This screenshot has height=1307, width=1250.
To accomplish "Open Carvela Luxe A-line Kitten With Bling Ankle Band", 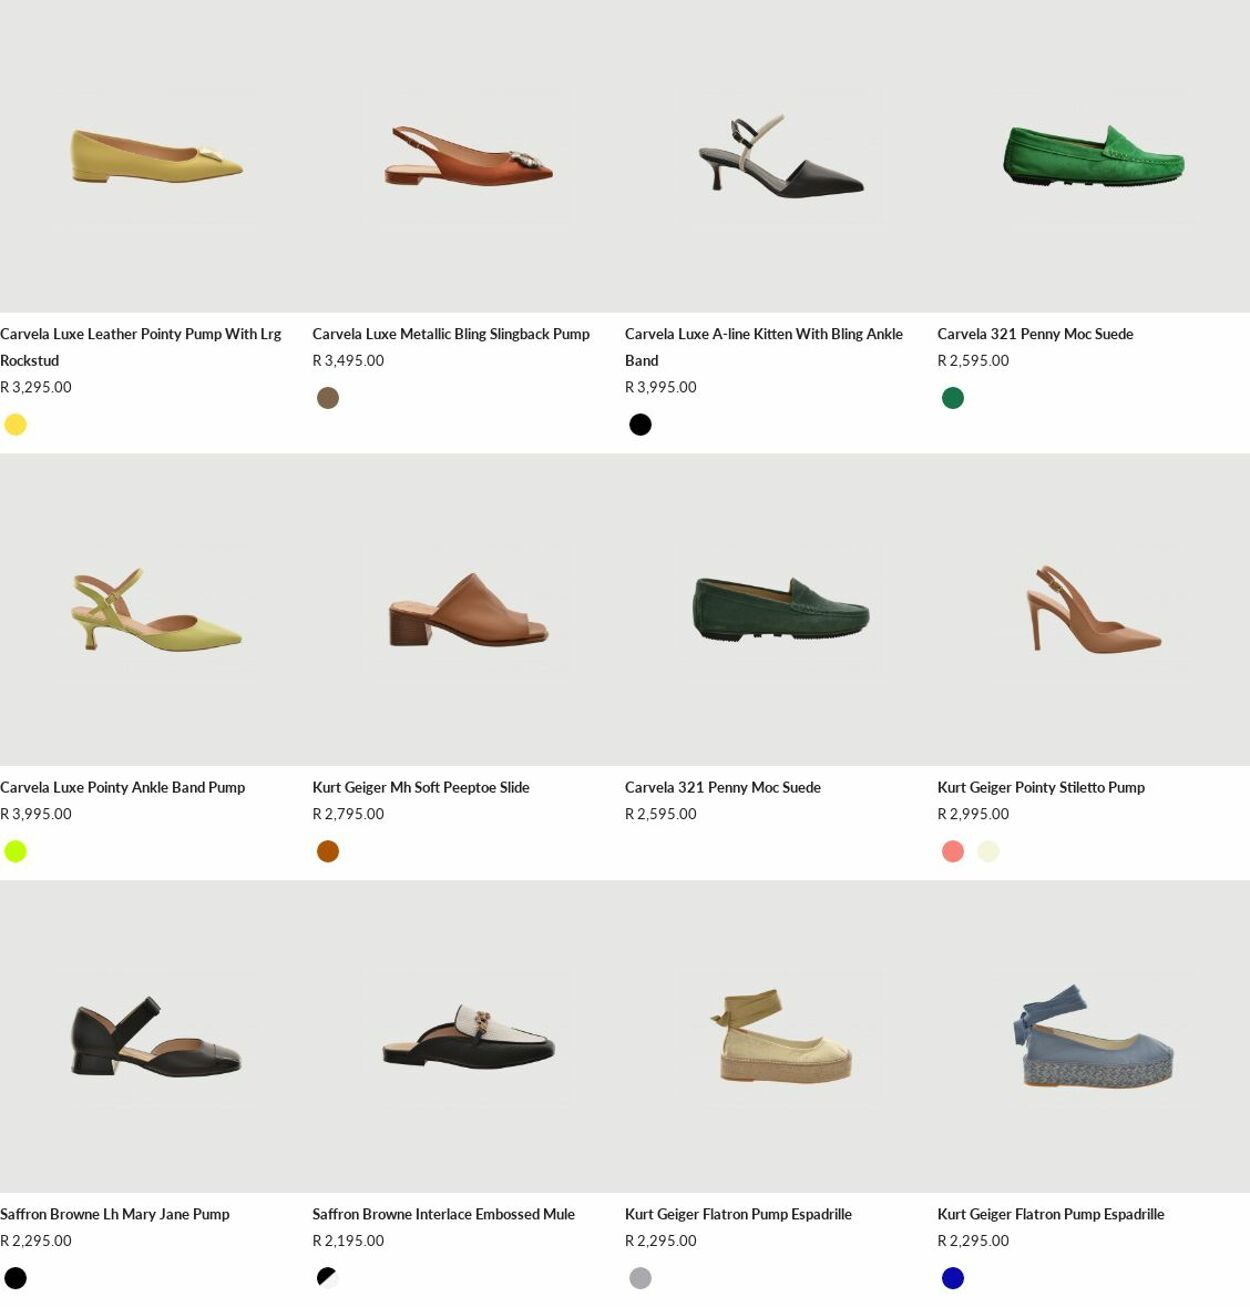I will point(764,347).
